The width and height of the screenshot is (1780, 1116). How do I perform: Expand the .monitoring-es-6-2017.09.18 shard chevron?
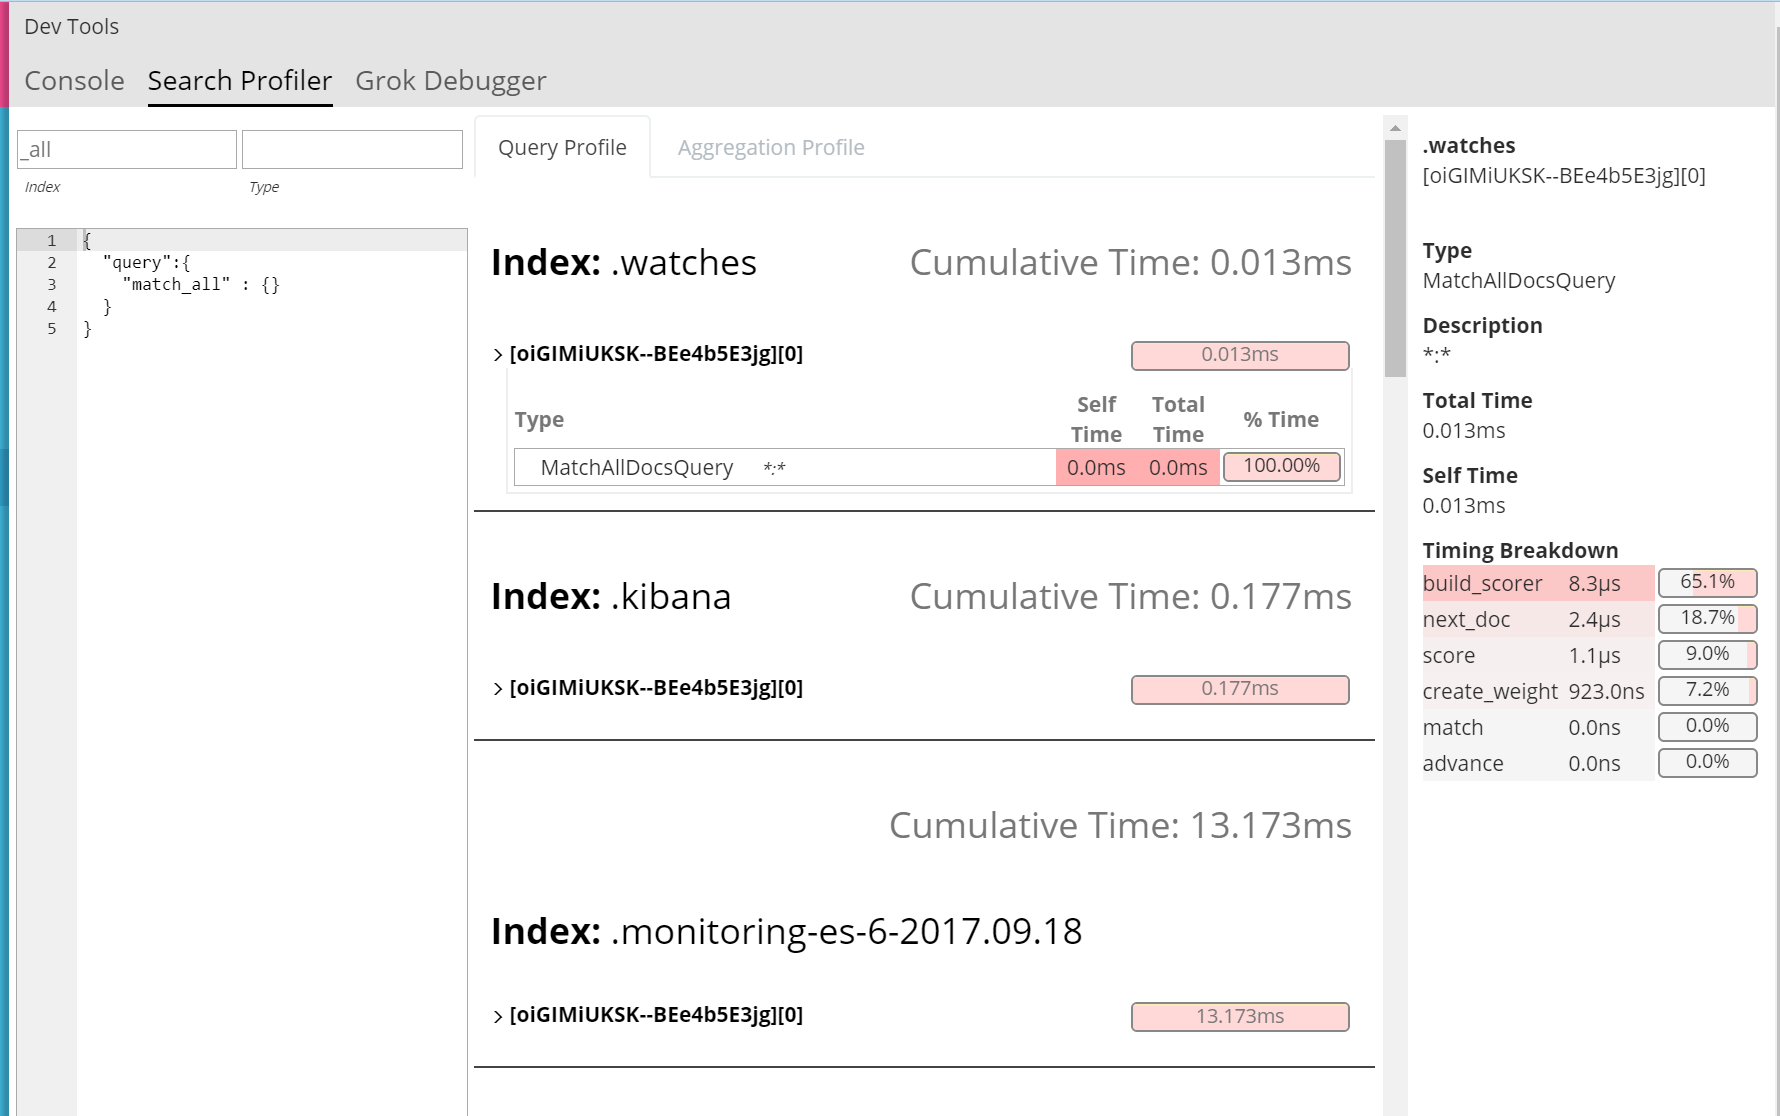click(x=498, y=1016)
